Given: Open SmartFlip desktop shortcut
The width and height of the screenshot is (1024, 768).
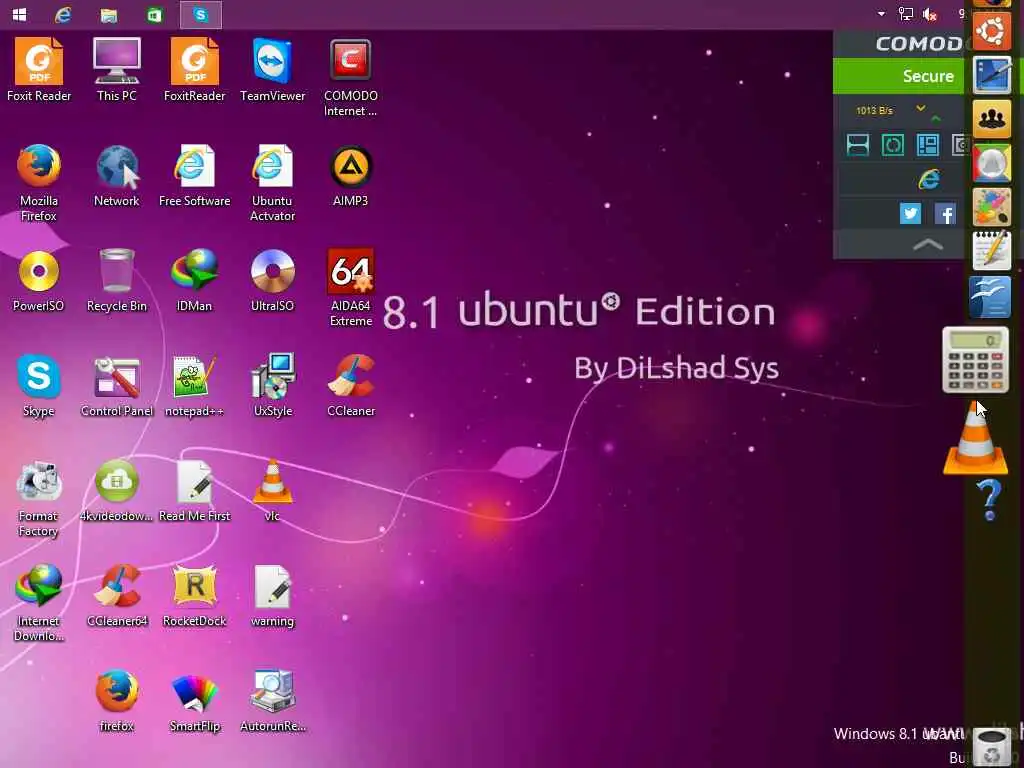Looking at the screenshot, I should pyautogui.click(x=195, y=701).
